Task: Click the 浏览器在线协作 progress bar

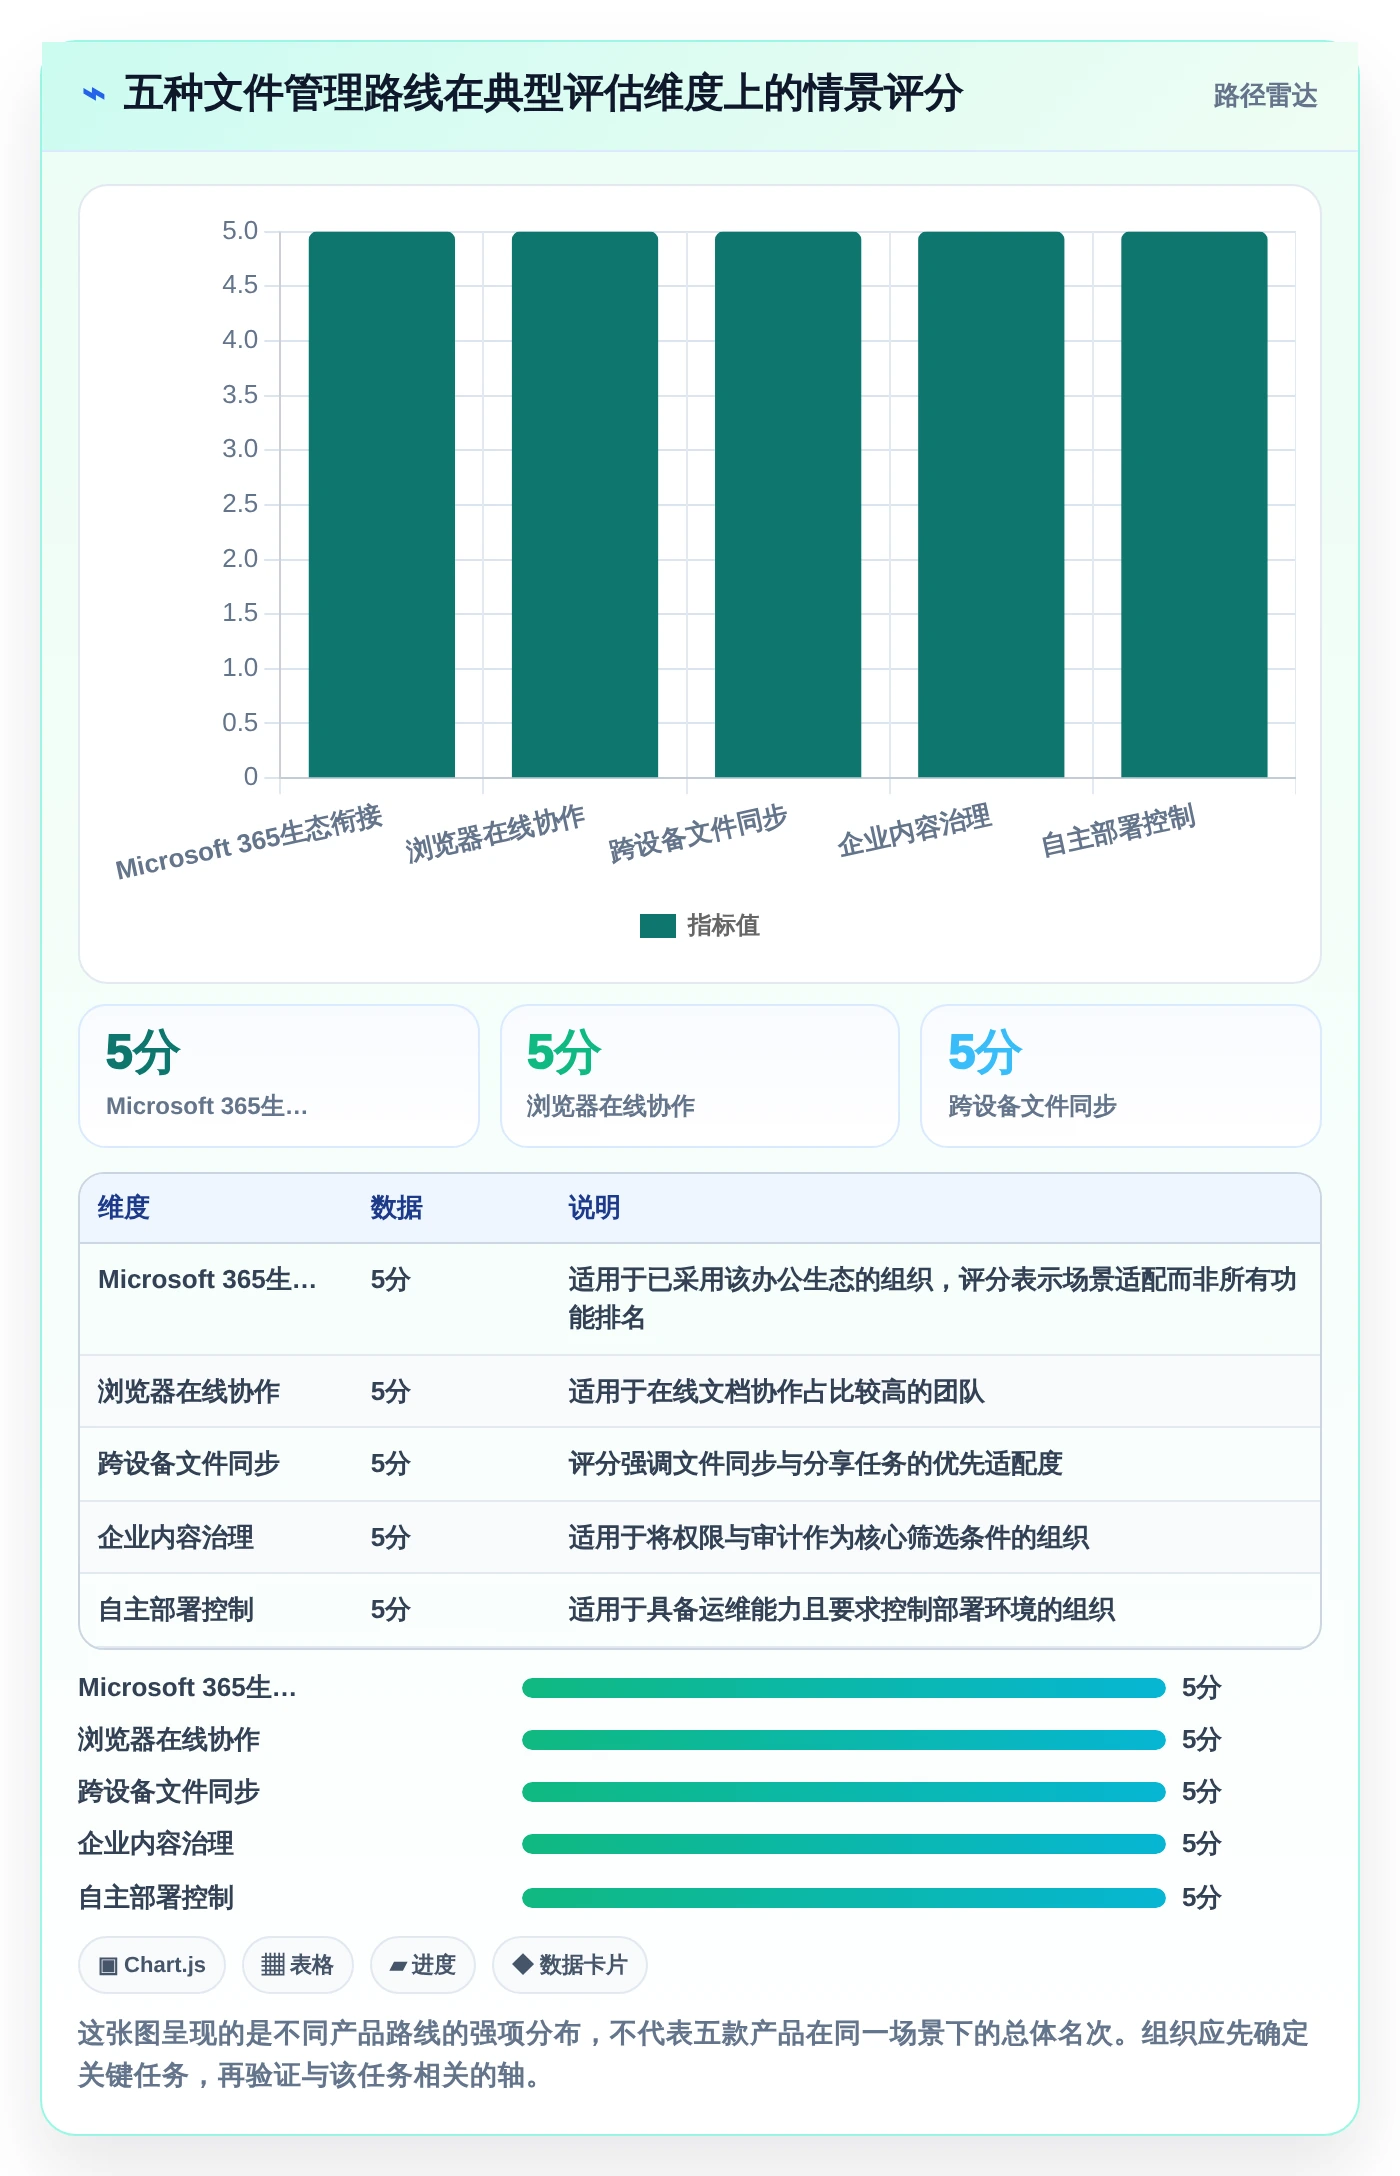Action: pos(844,1740)
